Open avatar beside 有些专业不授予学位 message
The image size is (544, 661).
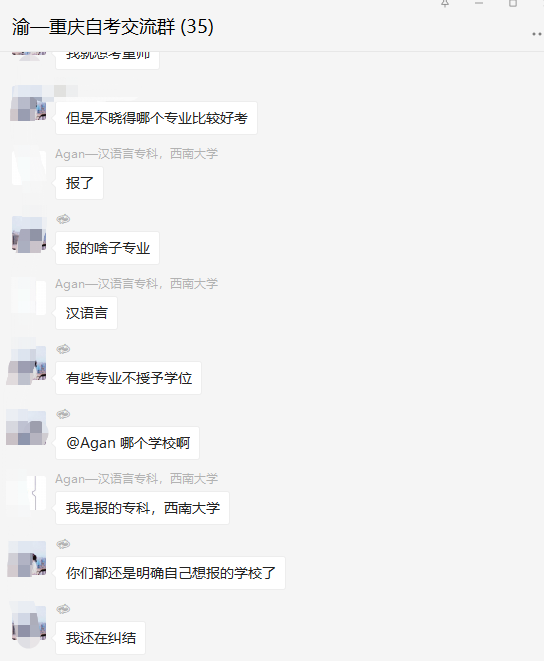point(29,363)
